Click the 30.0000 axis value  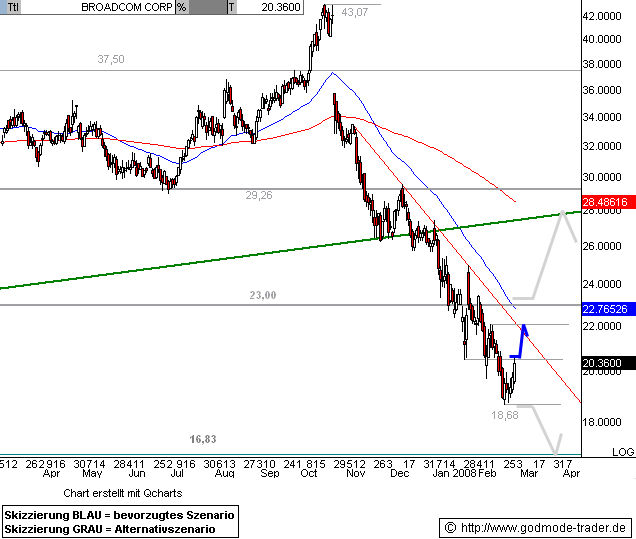602,177
